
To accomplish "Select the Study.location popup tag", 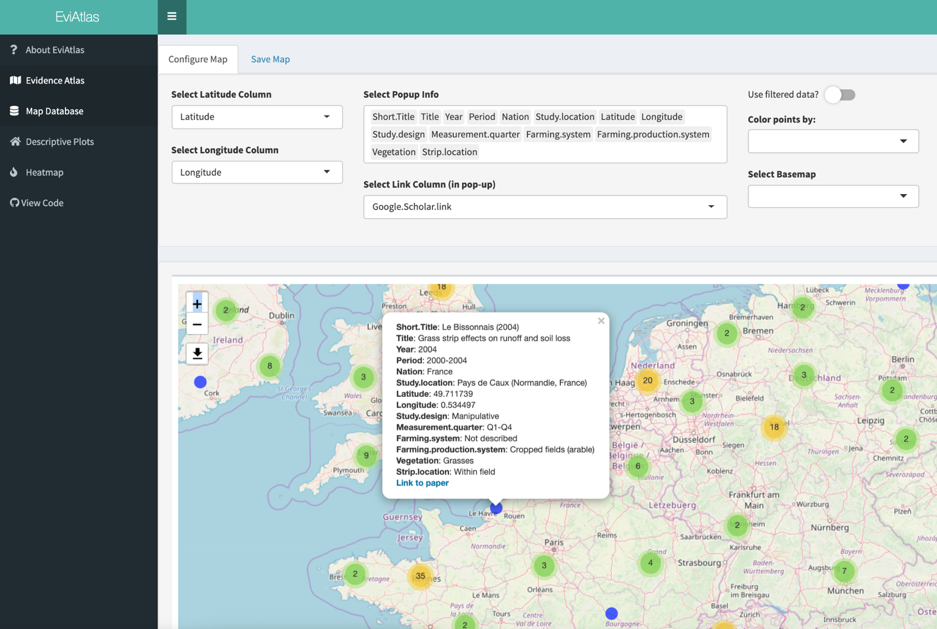I will (565, 116).
